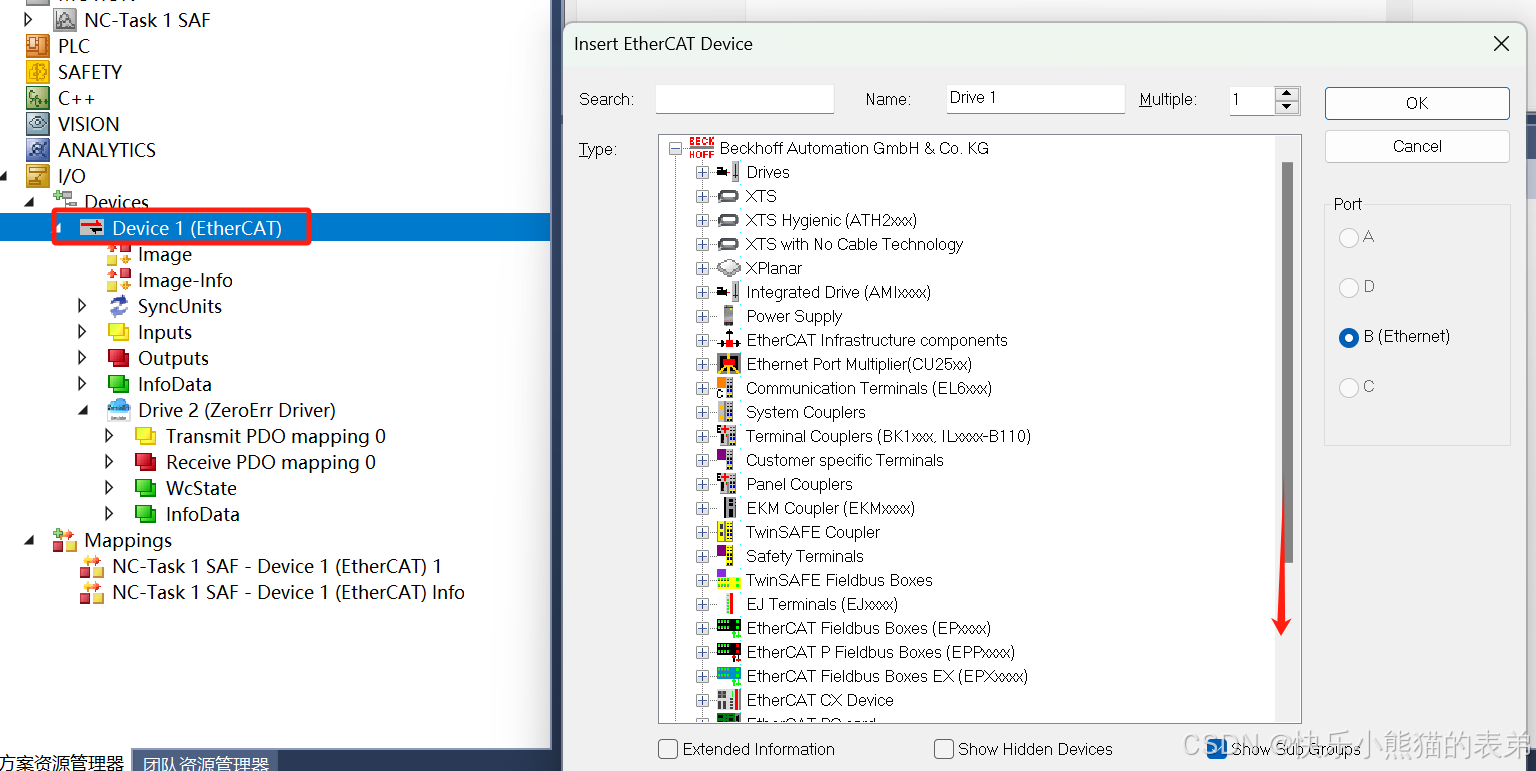This screenshot has width=1536, height=771.
Task: Click the Power Supply category icon
Action: pyautogui.click(x=729, y=316)
